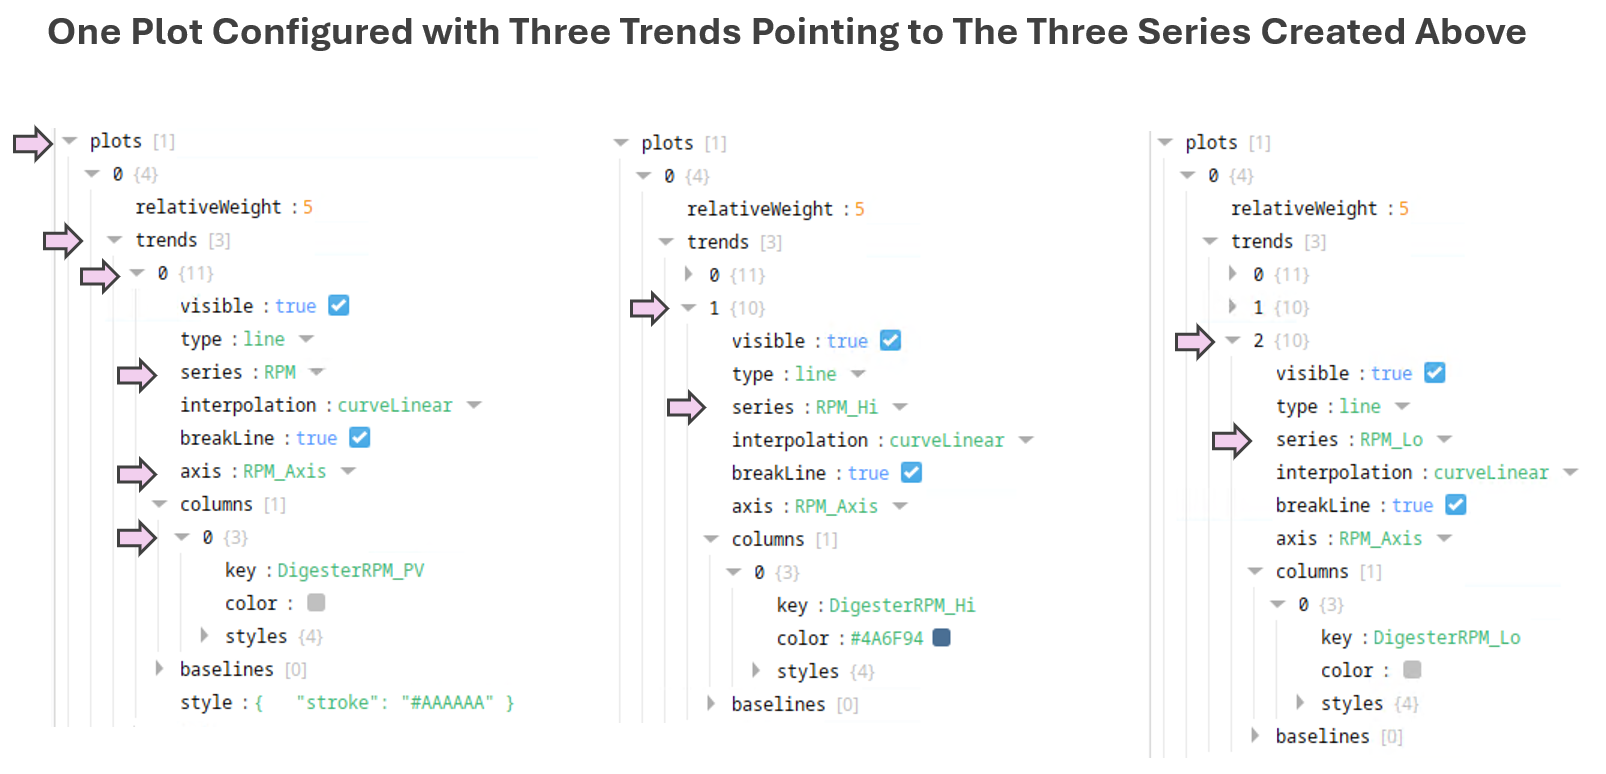Click the #4A6F94 color hex text
Screen dimensions: 1606x774
[x=886, y=639]
